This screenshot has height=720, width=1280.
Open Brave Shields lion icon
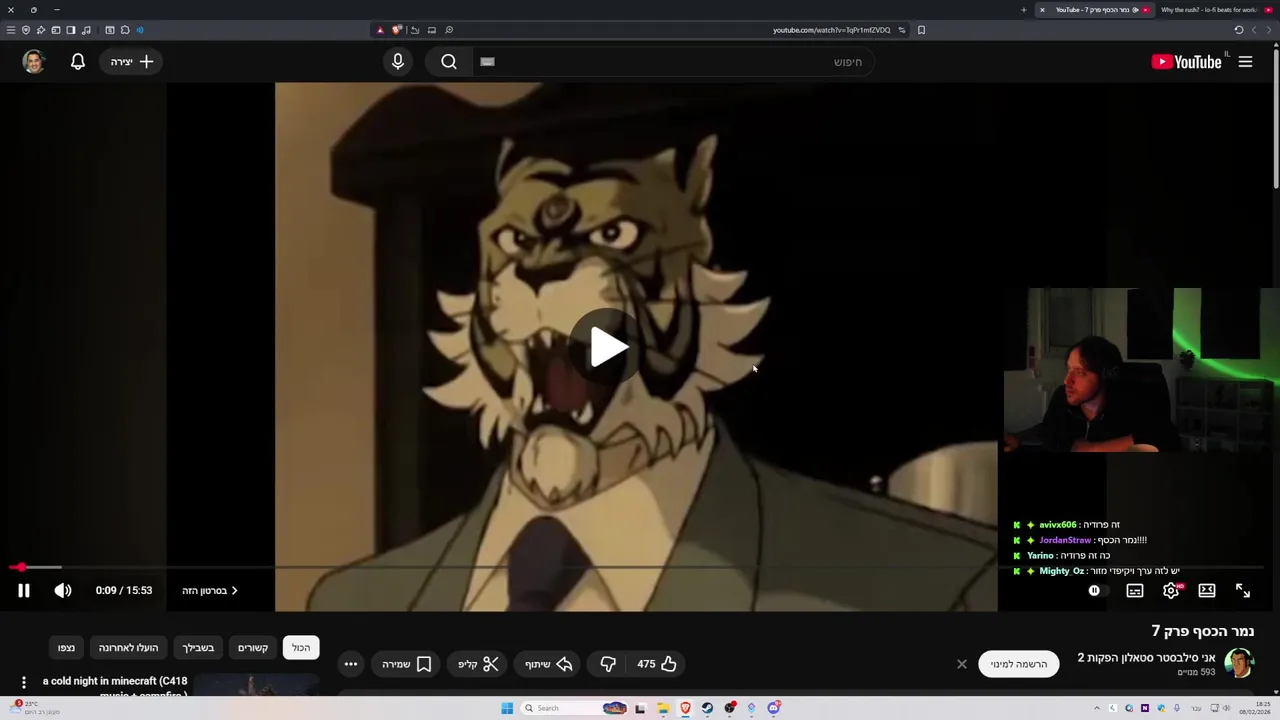(397, 30)
